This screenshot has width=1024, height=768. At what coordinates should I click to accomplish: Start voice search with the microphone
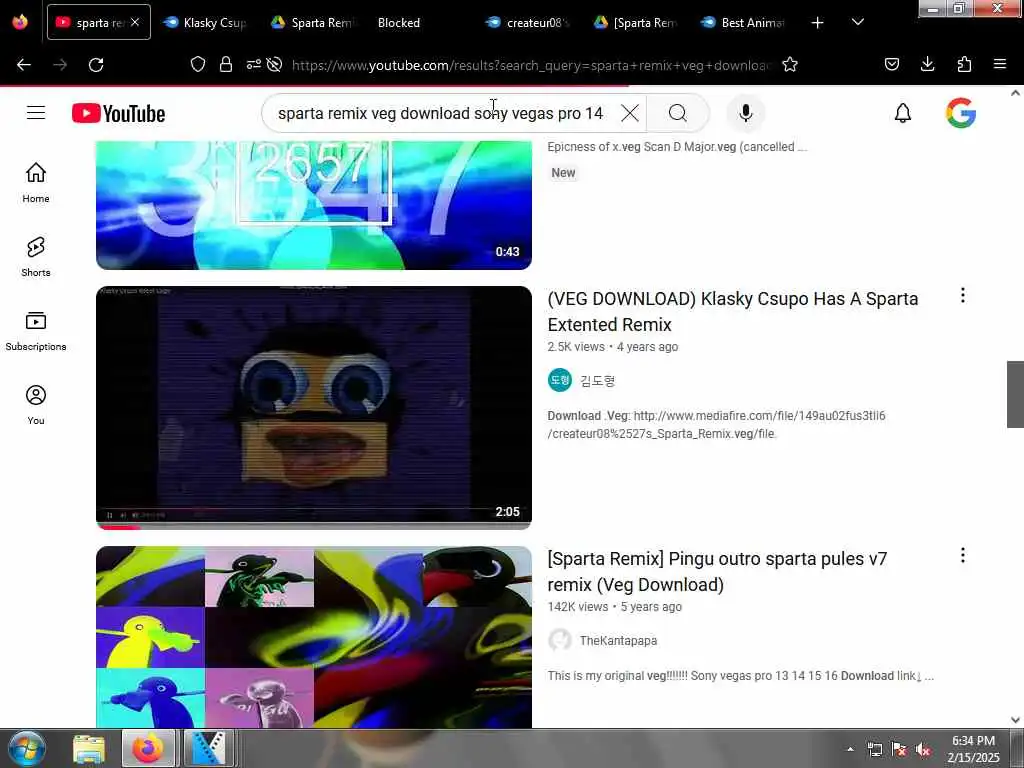(x=745, y=113)
